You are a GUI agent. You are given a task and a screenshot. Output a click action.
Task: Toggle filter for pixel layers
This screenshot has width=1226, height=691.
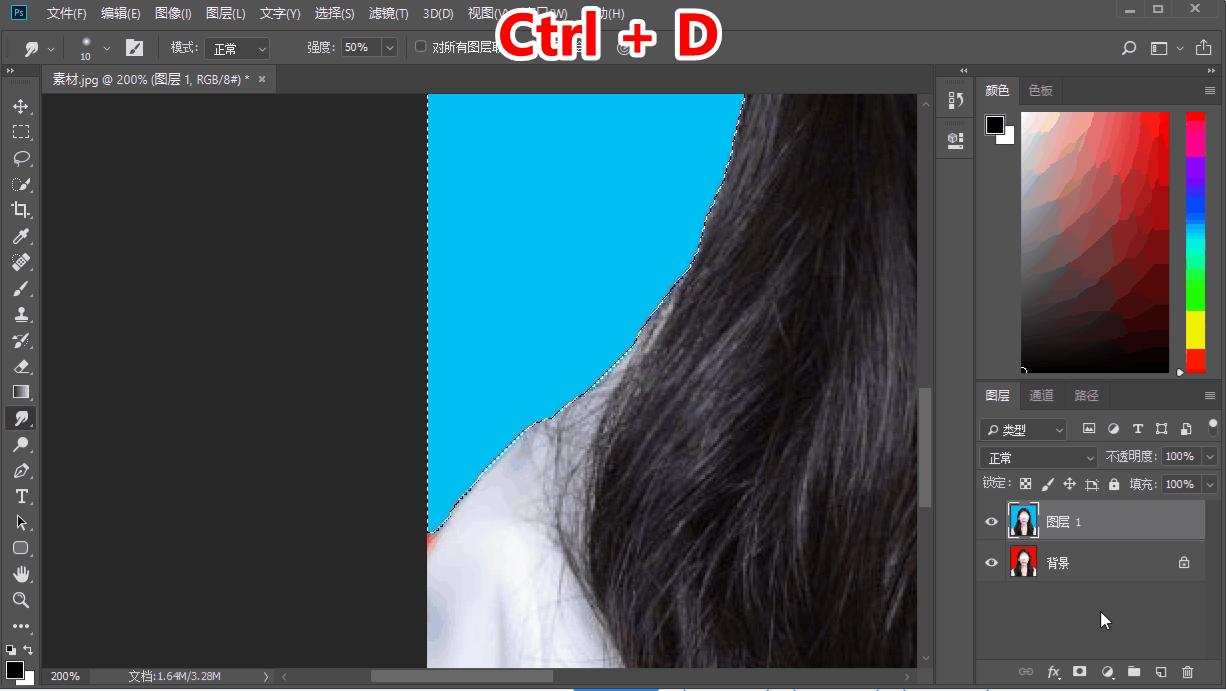(1089, 429)
